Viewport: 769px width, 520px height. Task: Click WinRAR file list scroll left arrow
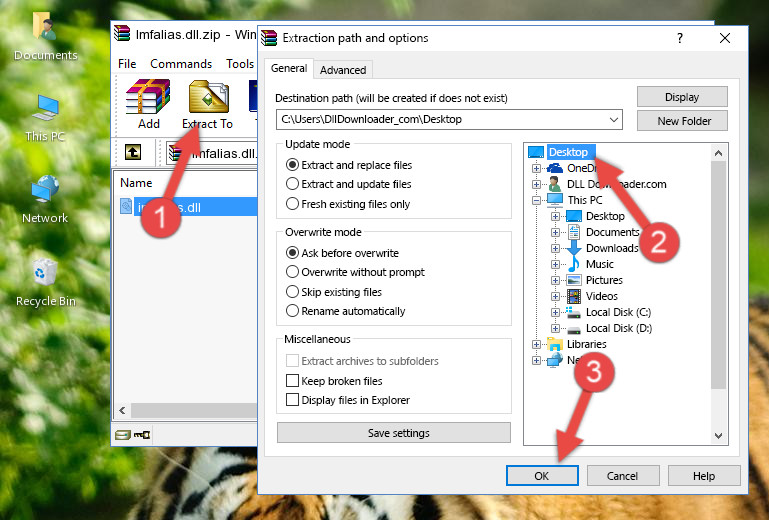122,410
